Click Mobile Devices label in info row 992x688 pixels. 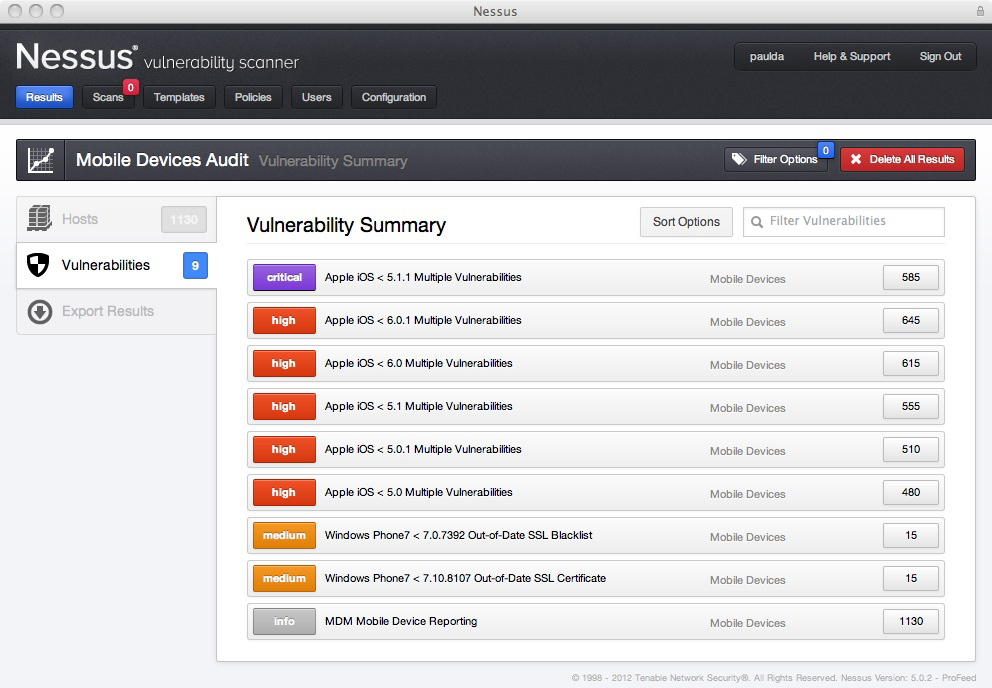pos(747,623)
